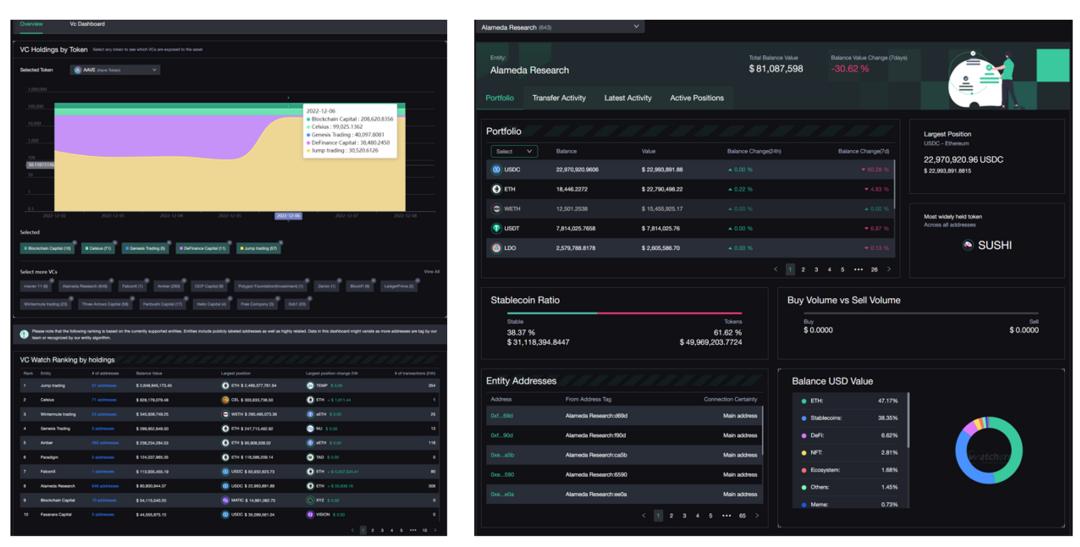Screen dimensions: 1080x547
Task: Open Jump trading's addresses link
Action: 104,385
